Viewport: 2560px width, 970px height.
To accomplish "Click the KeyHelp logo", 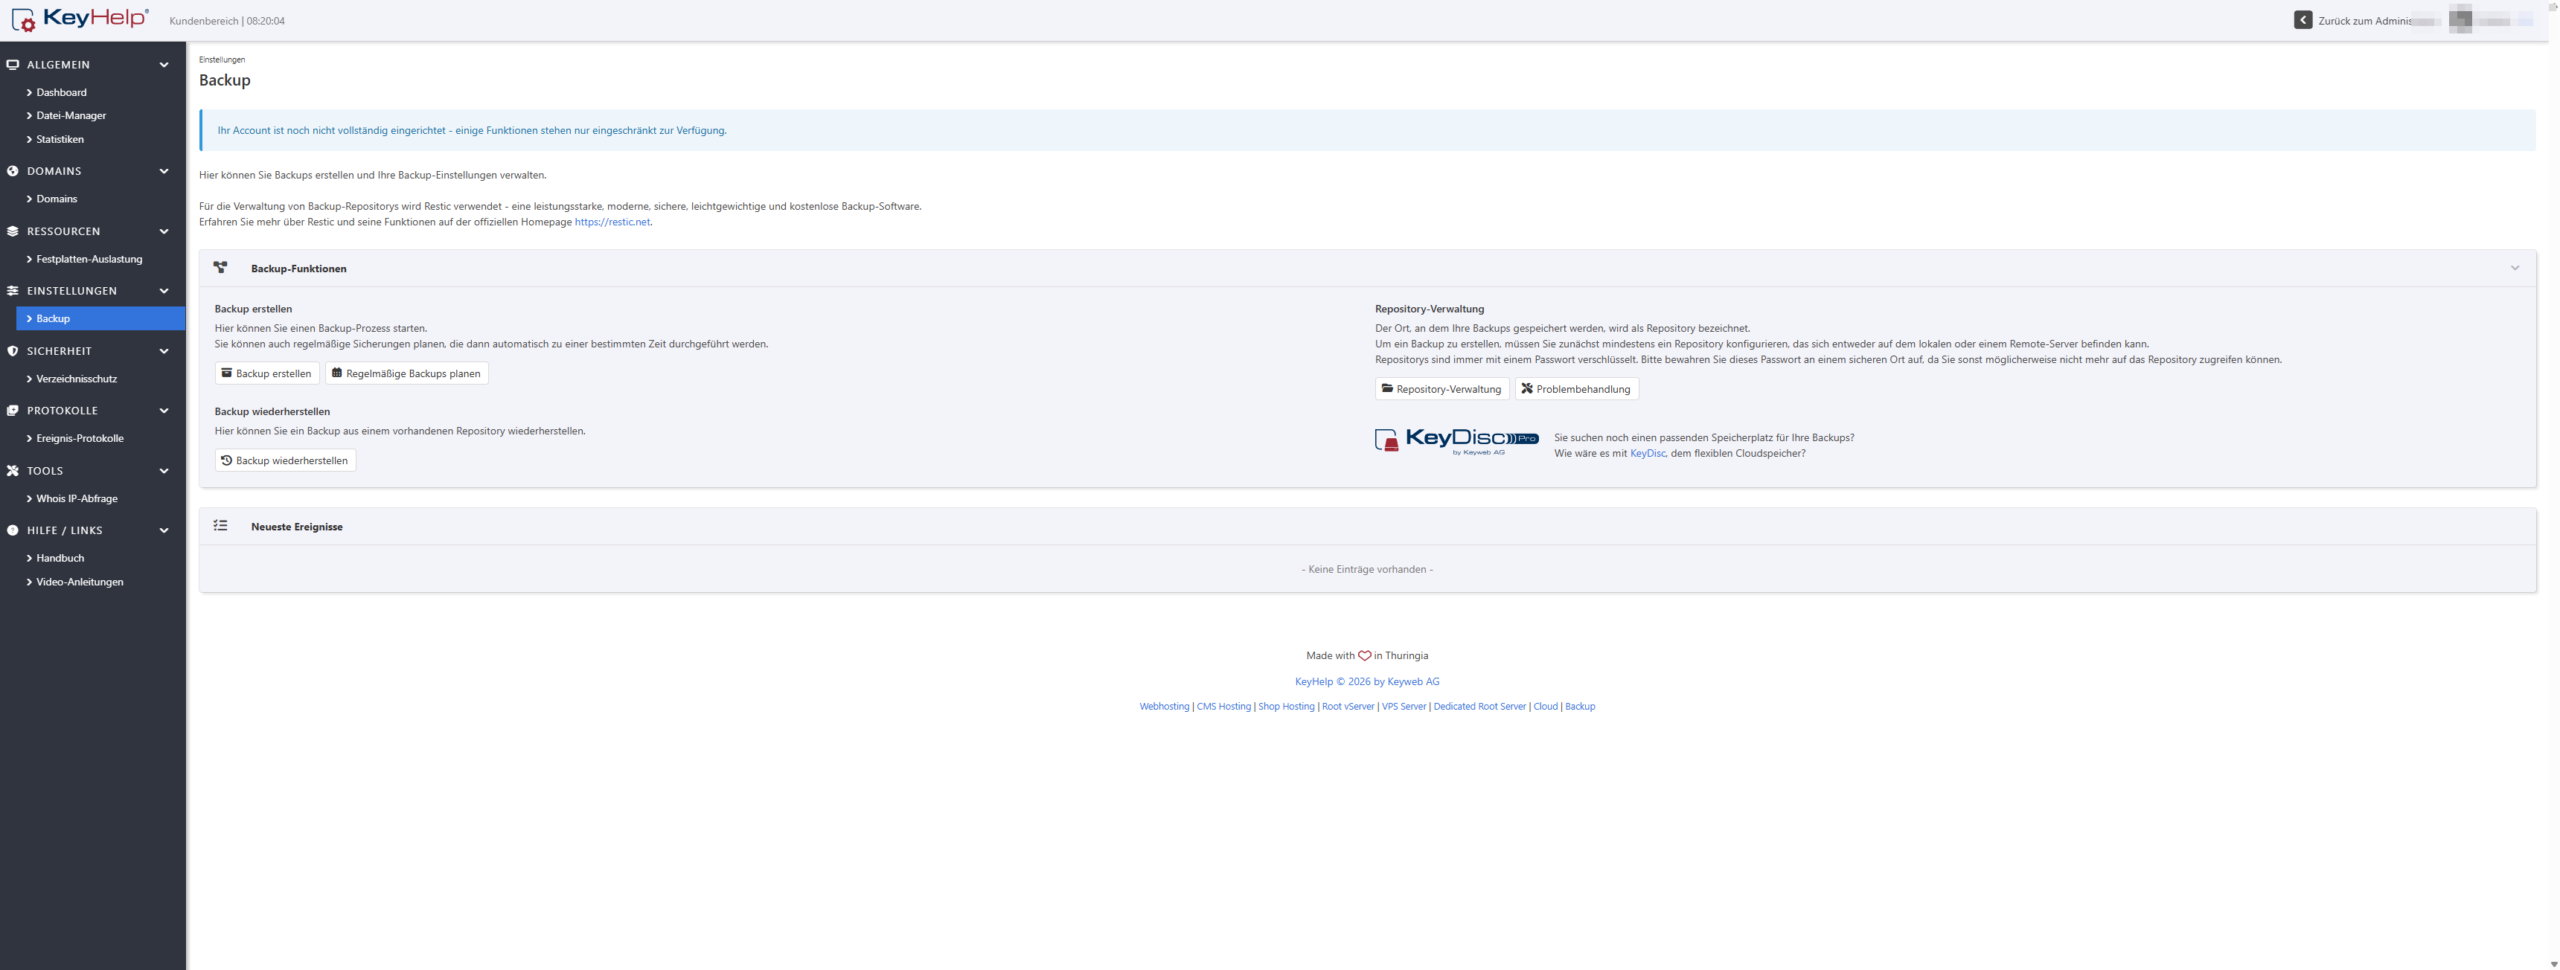I will (x=80, y=19).
